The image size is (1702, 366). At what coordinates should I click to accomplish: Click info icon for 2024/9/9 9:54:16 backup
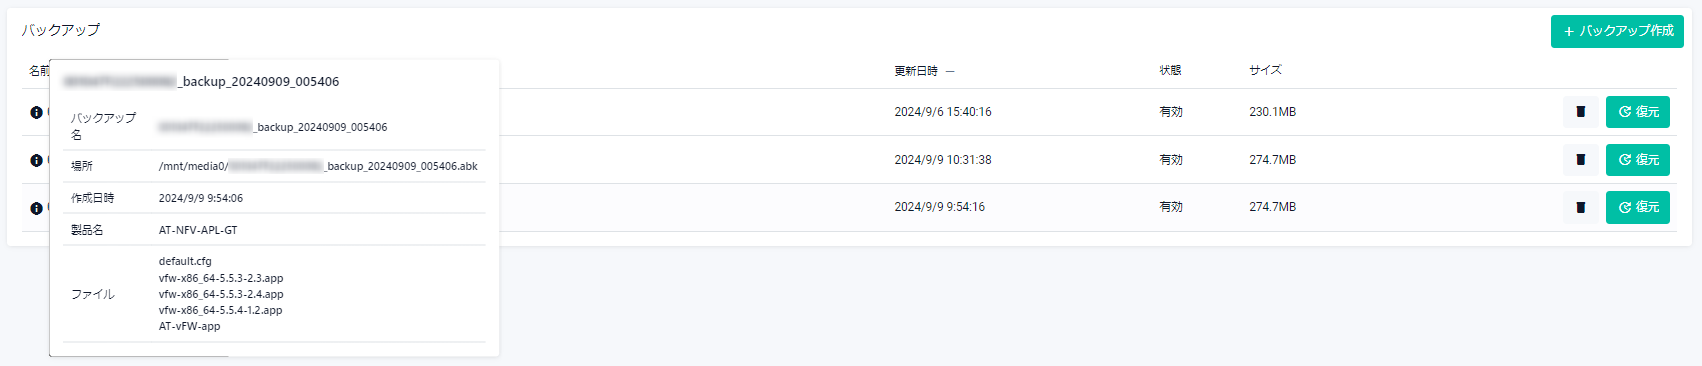coord(36,208)
